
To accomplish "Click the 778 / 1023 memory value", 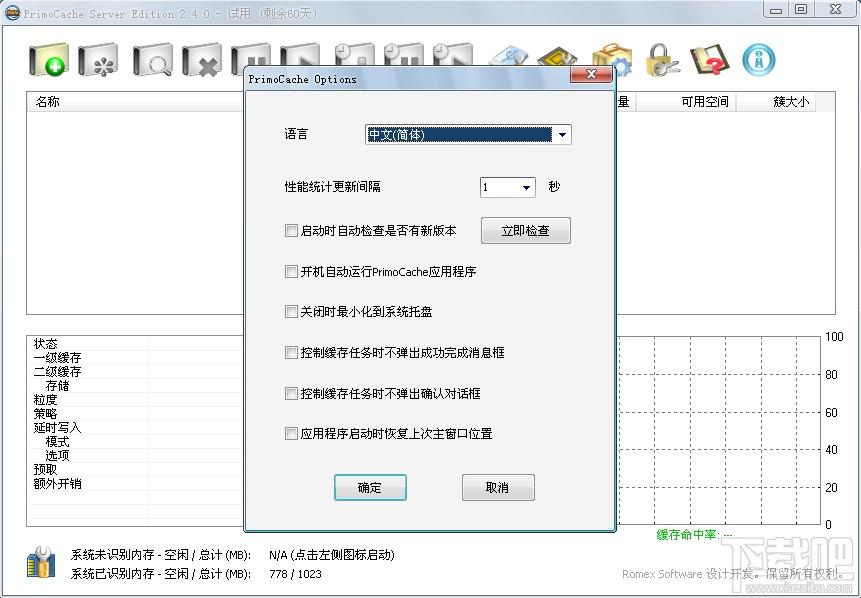I will (x=295, y=574).
